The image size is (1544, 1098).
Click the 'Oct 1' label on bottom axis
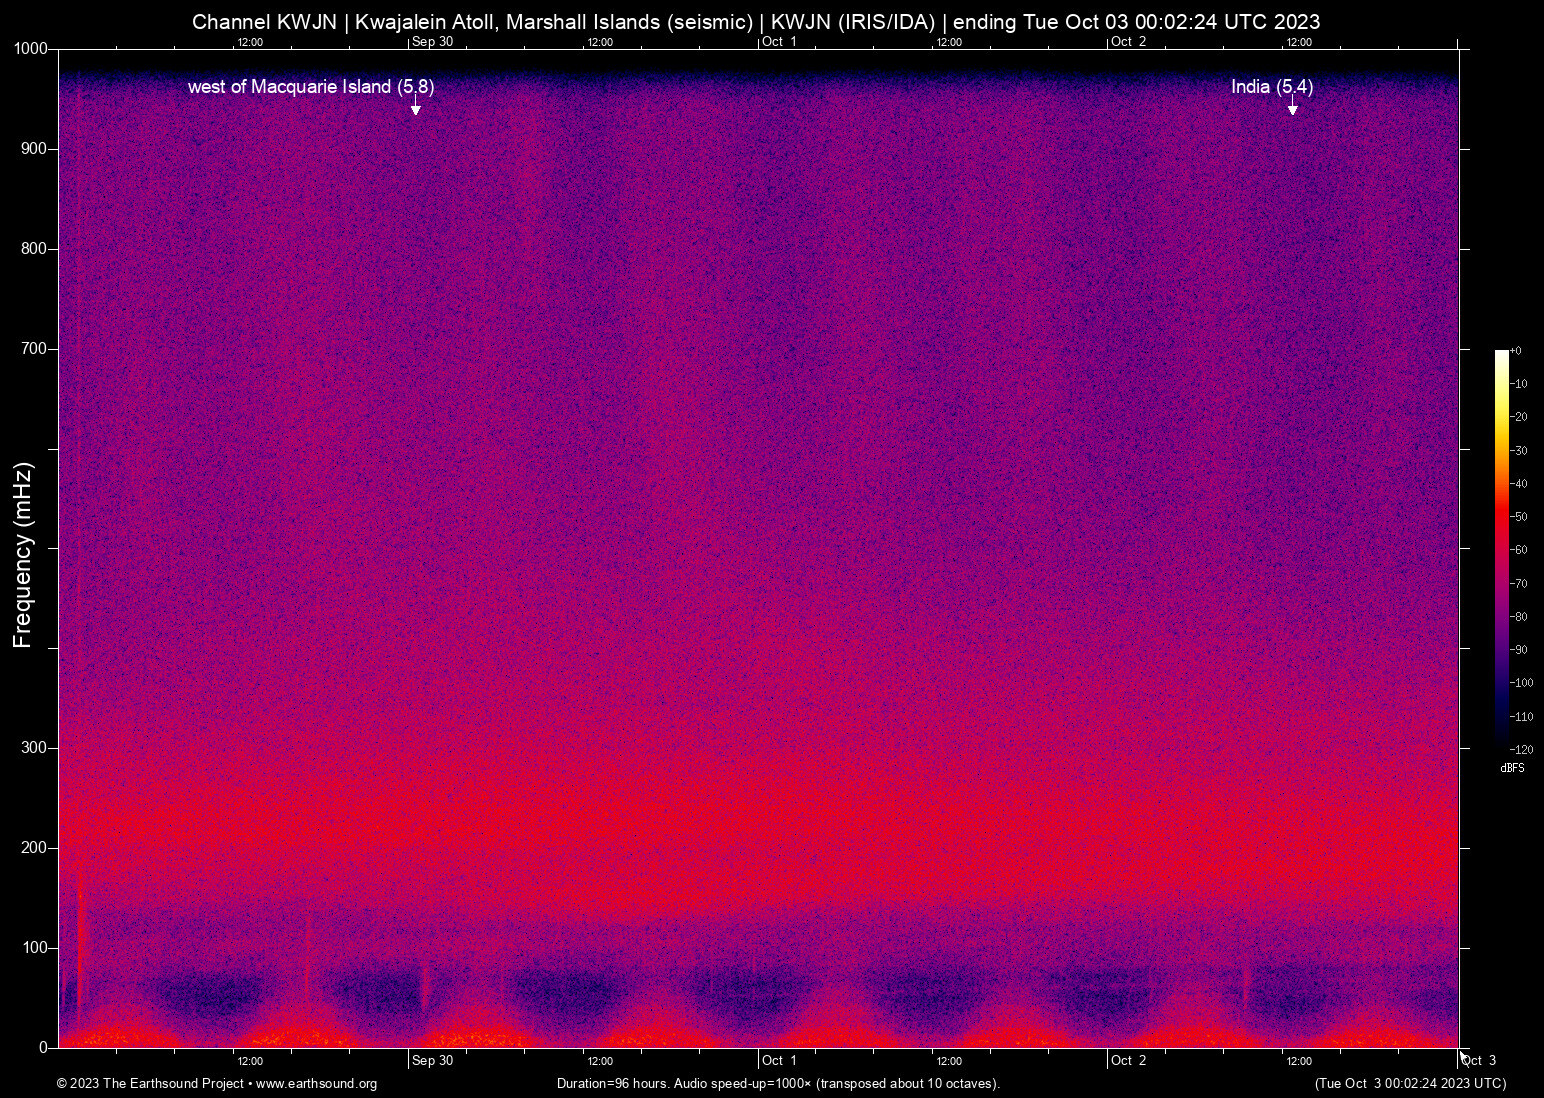[x=779, y=1061]
